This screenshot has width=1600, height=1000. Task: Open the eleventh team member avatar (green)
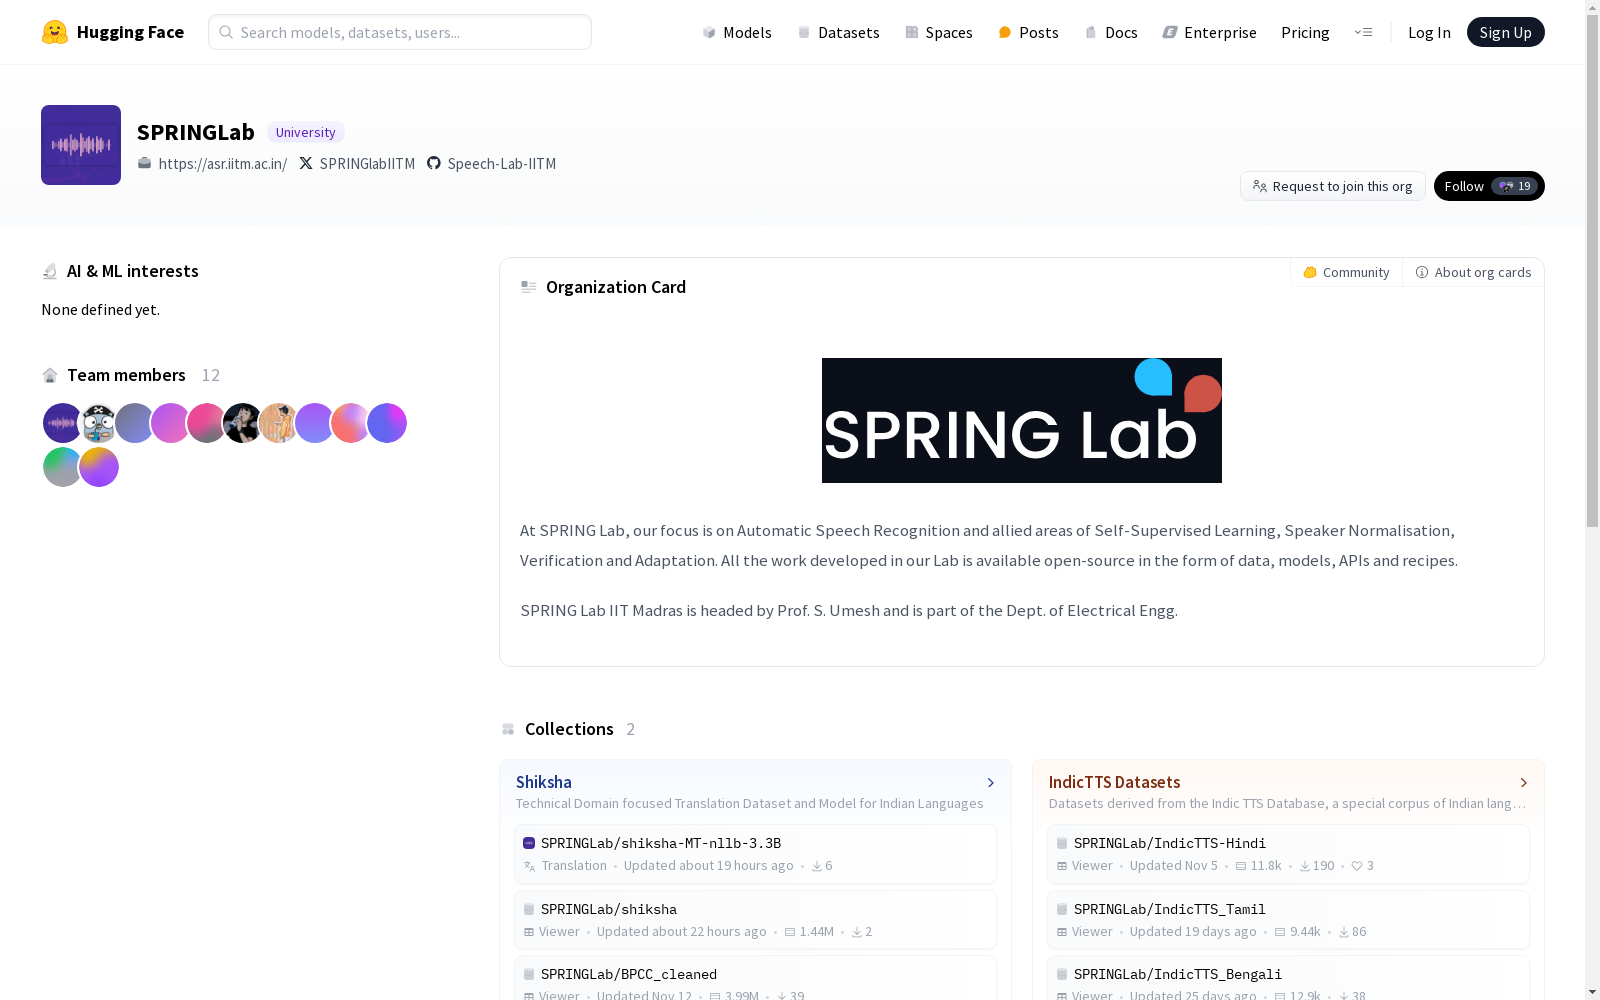point(62,467)
